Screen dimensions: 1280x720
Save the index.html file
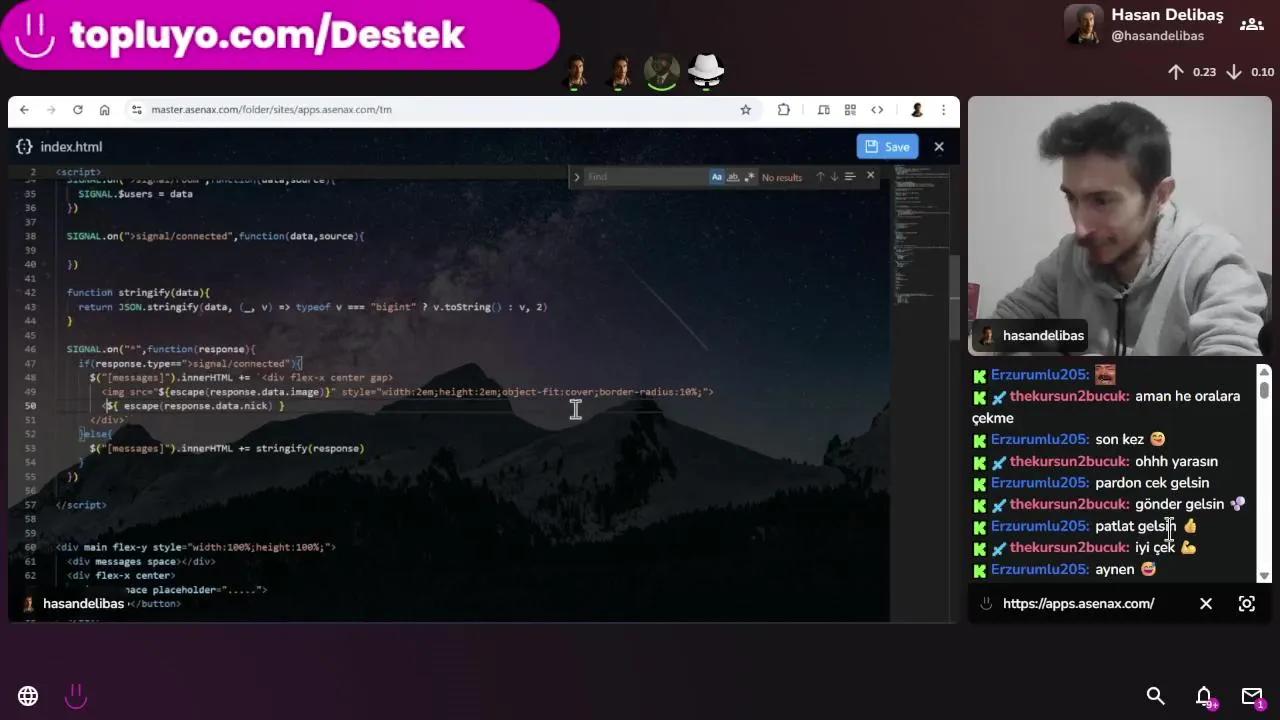coord(887,146)
